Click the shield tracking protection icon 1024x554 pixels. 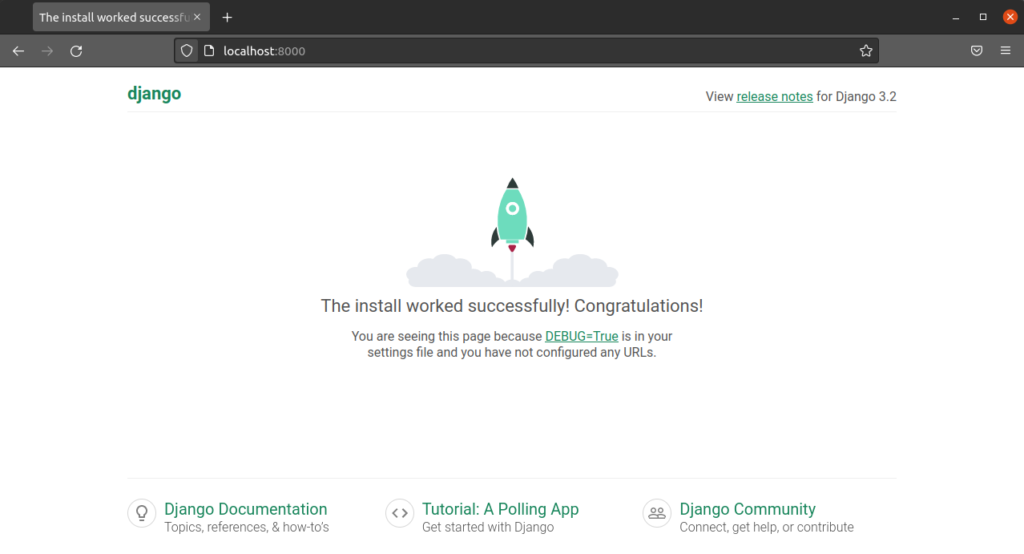click(x=187, y=51)
